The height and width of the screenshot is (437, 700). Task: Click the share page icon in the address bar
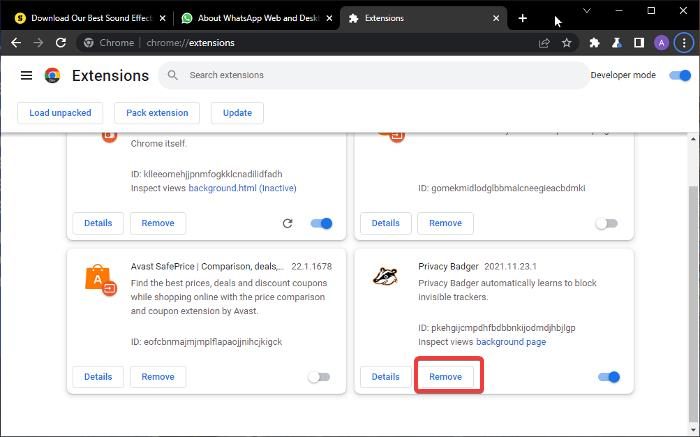coord(544,43)
